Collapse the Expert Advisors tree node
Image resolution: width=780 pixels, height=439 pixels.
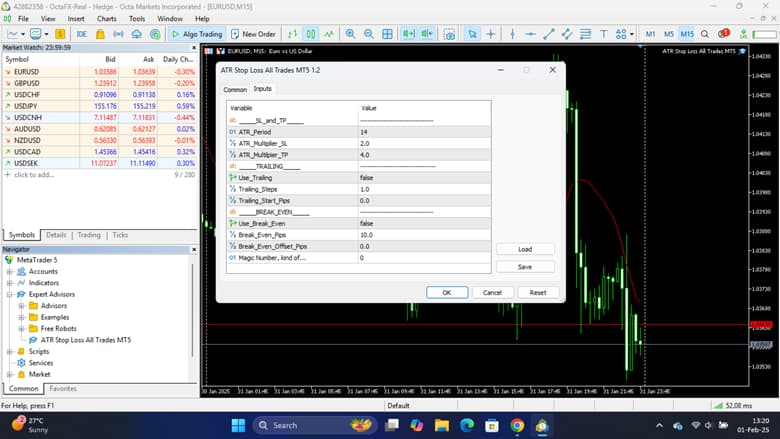(x=9, y=295)
